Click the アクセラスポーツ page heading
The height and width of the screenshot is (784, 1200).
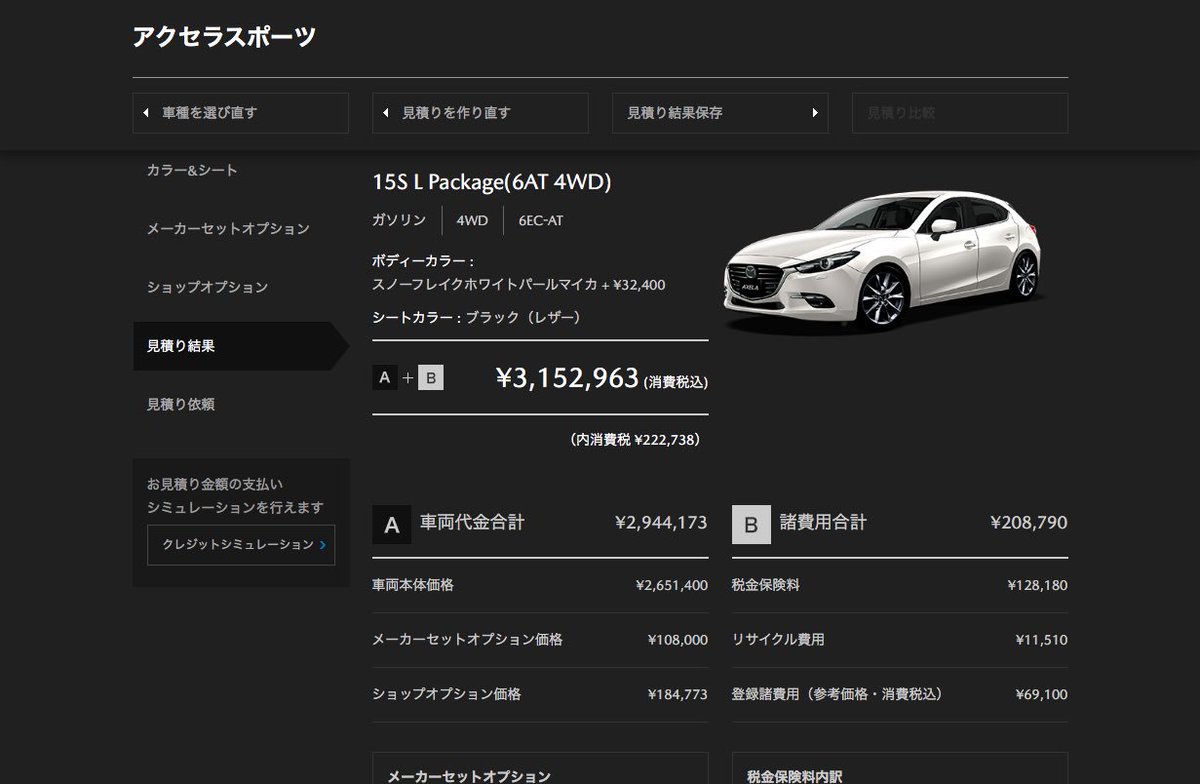pyautogui.click(x=224, y=37)
